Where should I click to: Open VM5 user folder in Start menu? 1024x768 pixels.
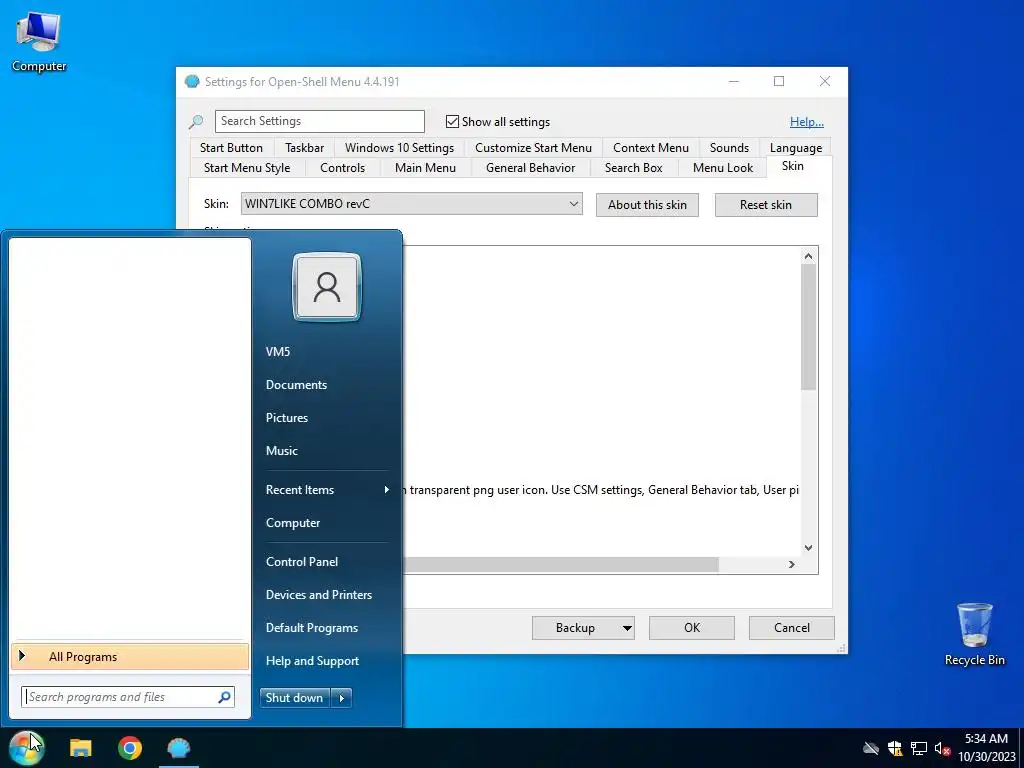[x=327, y=351]
